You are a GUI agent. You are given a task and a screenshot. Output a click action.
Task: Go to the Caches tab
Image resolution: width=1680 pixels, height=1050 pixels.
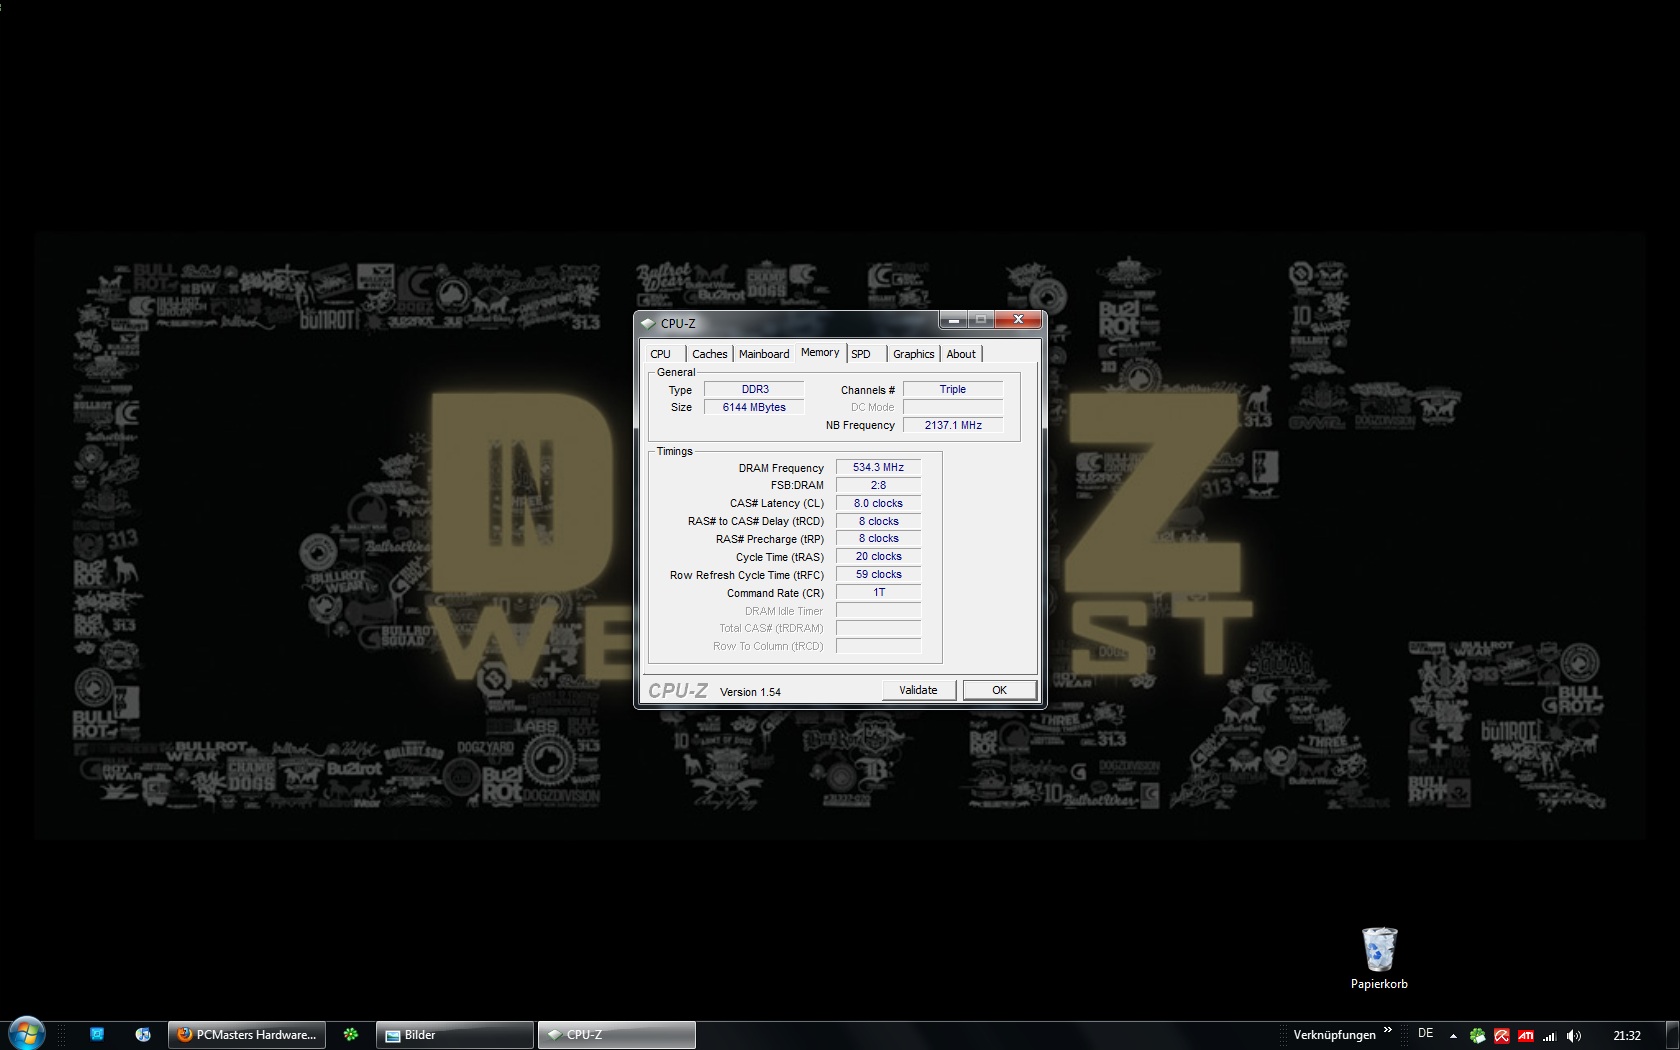tap(709, 354)
